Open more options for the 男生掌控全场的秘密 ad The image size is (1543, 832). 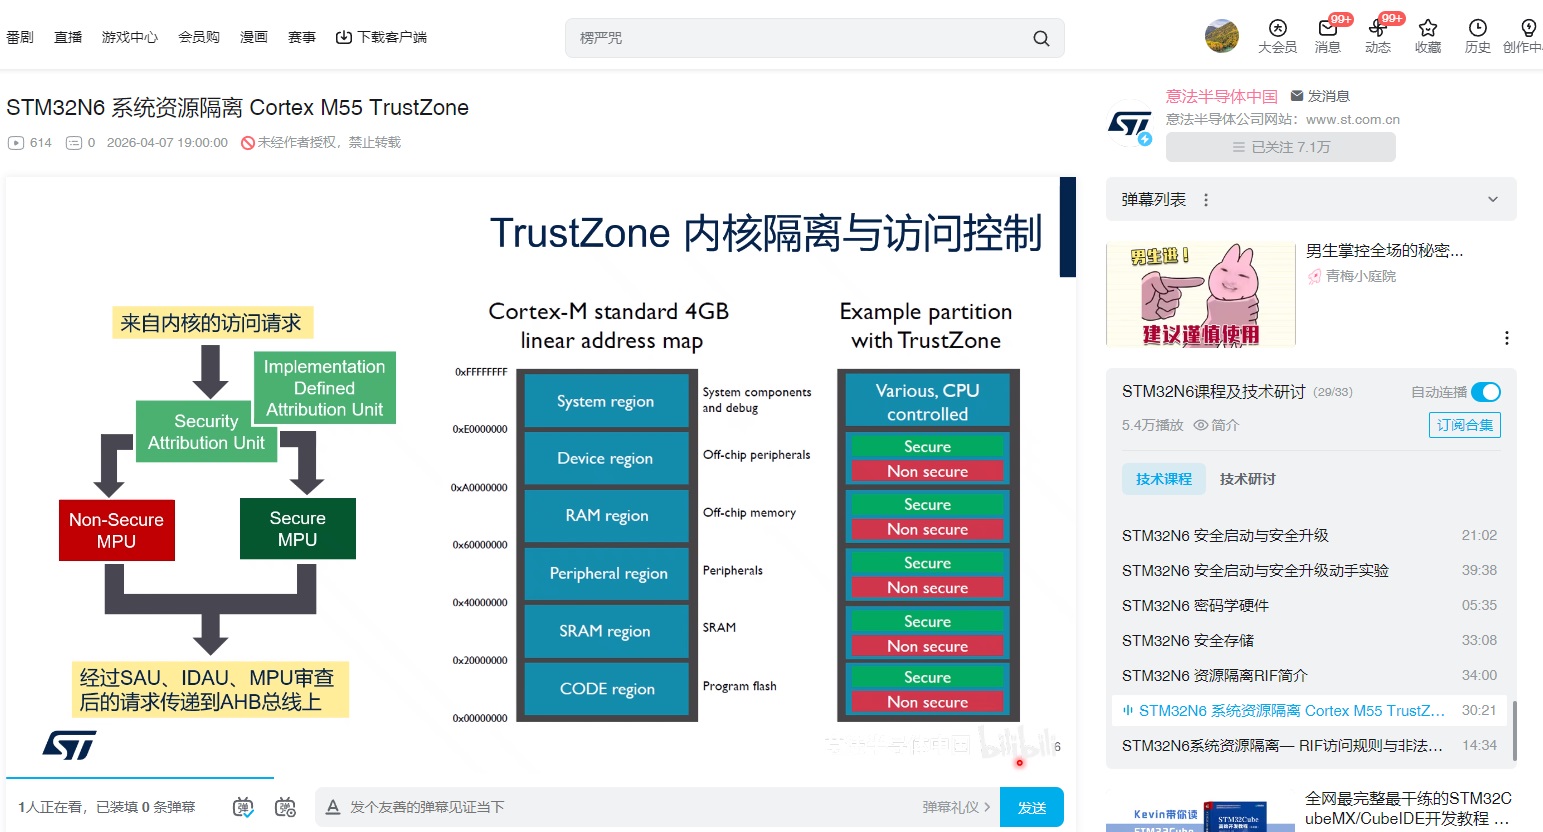[1507, 338]
